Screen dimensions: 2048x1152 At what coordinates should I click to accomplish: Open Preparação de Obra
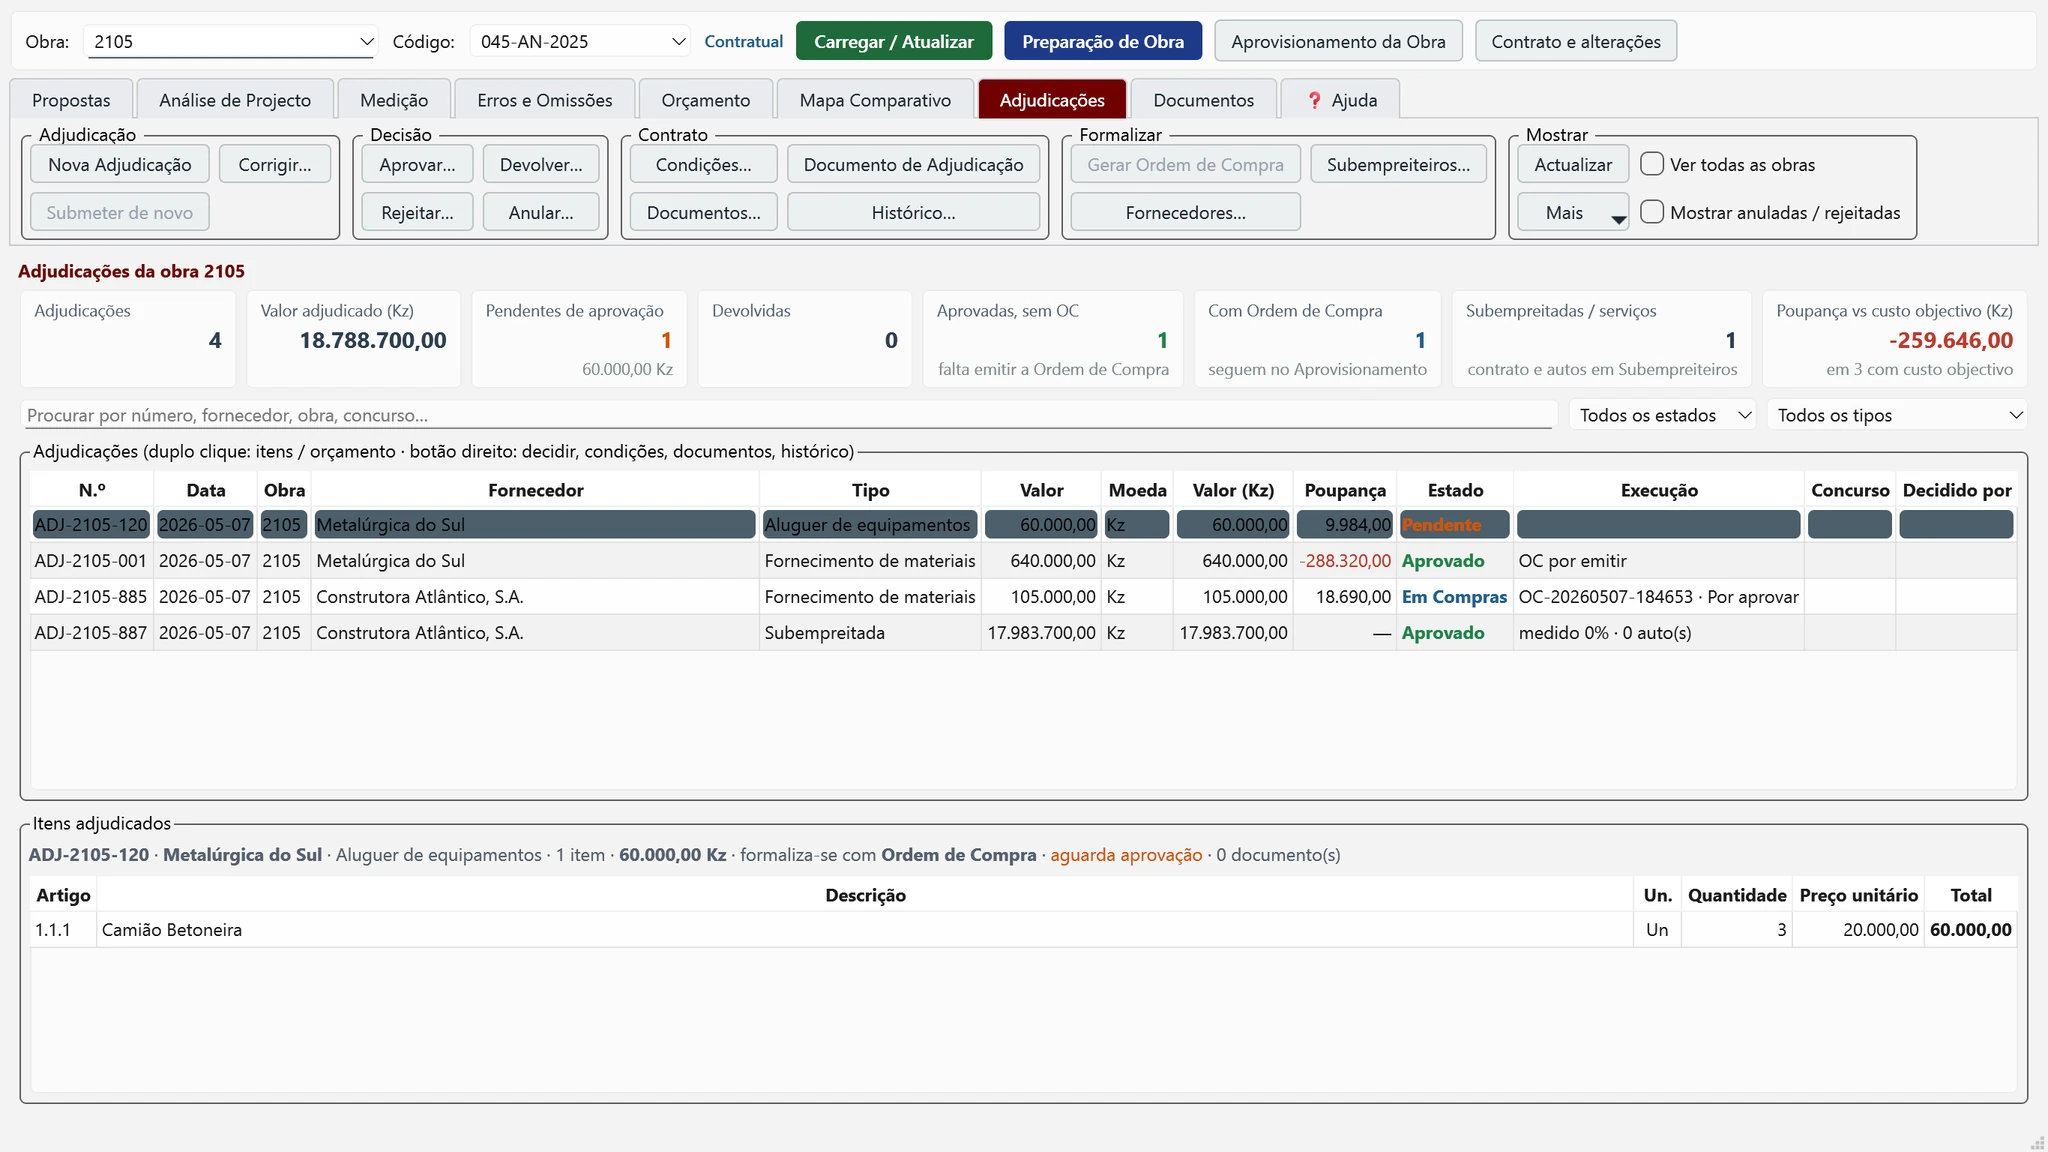pos(1103,41)
